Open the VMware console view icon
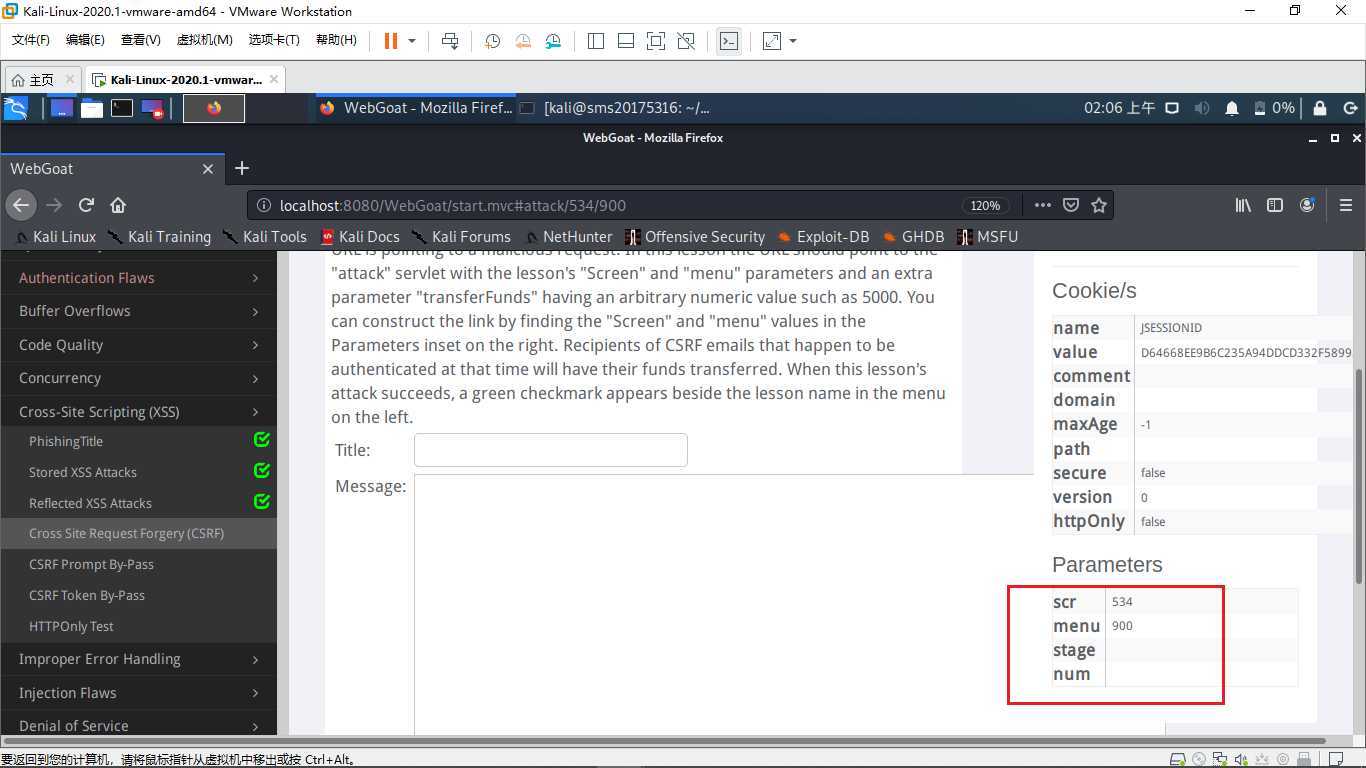The height and width of the screenshot is (768, 1366). coord(729,41)
